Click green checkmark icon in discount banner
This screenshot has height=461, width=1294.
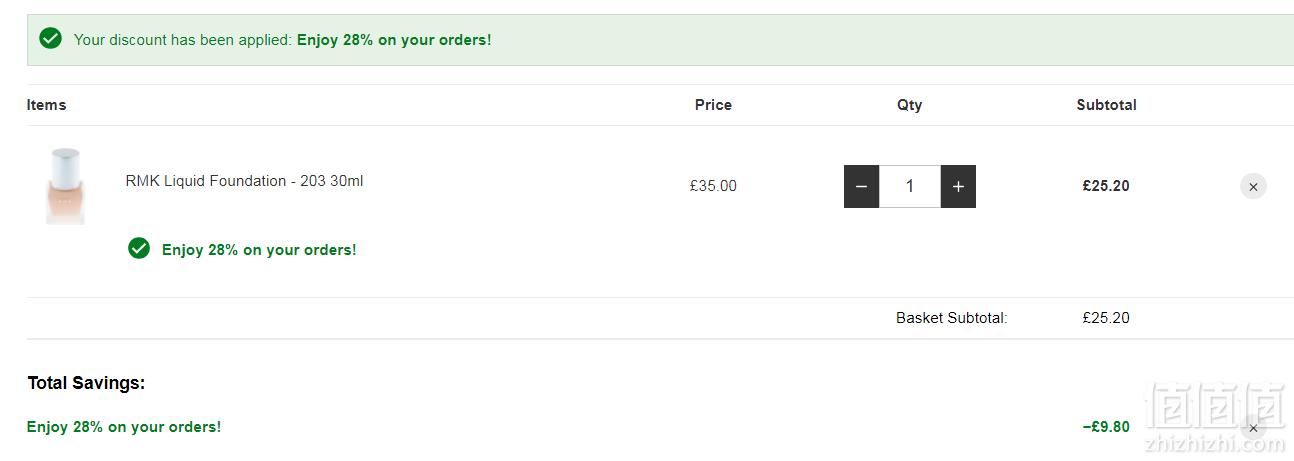pos(50,38)
